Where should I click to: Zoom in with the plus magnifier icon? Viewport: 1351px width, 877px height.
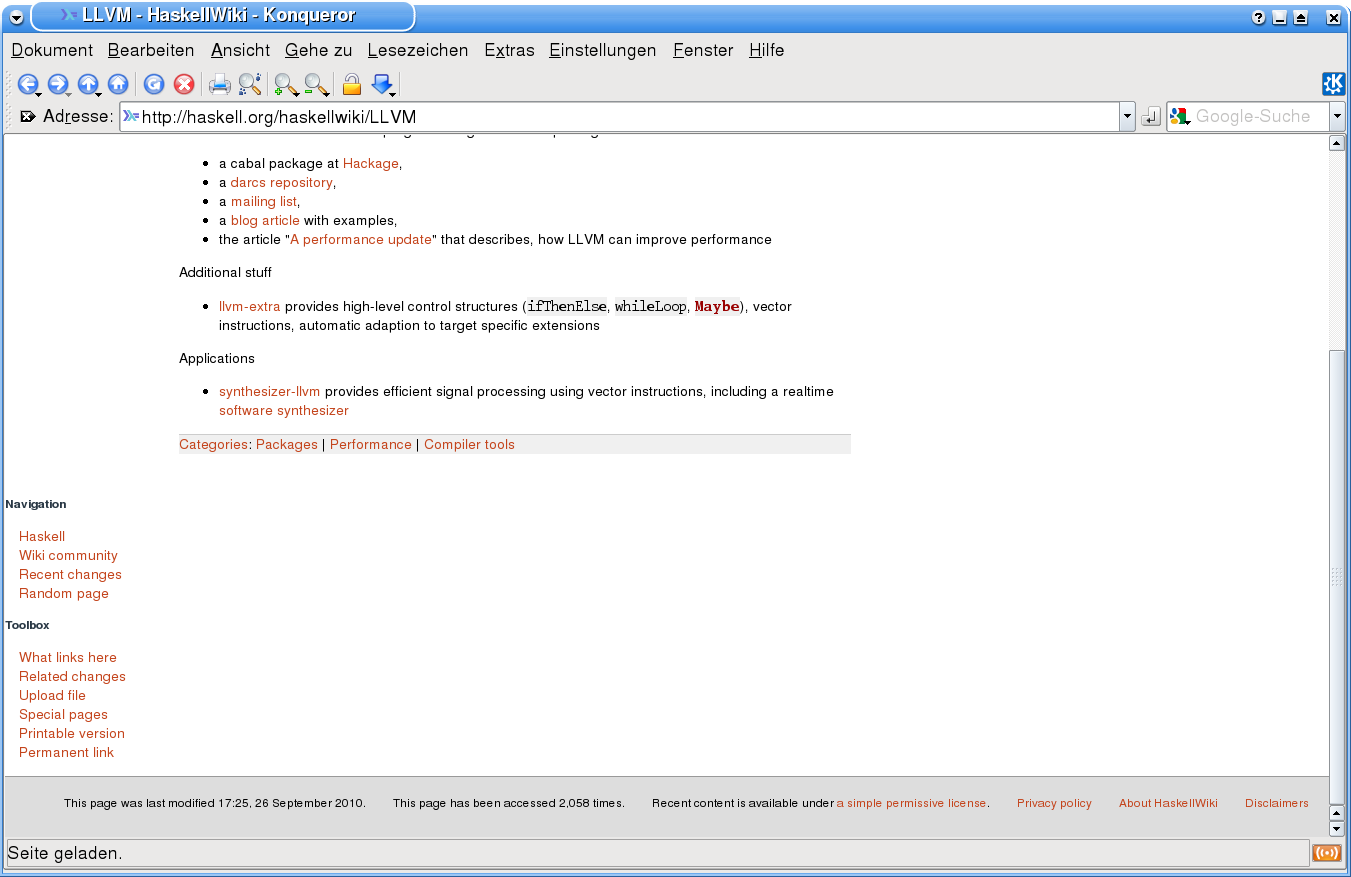[286, 85]
